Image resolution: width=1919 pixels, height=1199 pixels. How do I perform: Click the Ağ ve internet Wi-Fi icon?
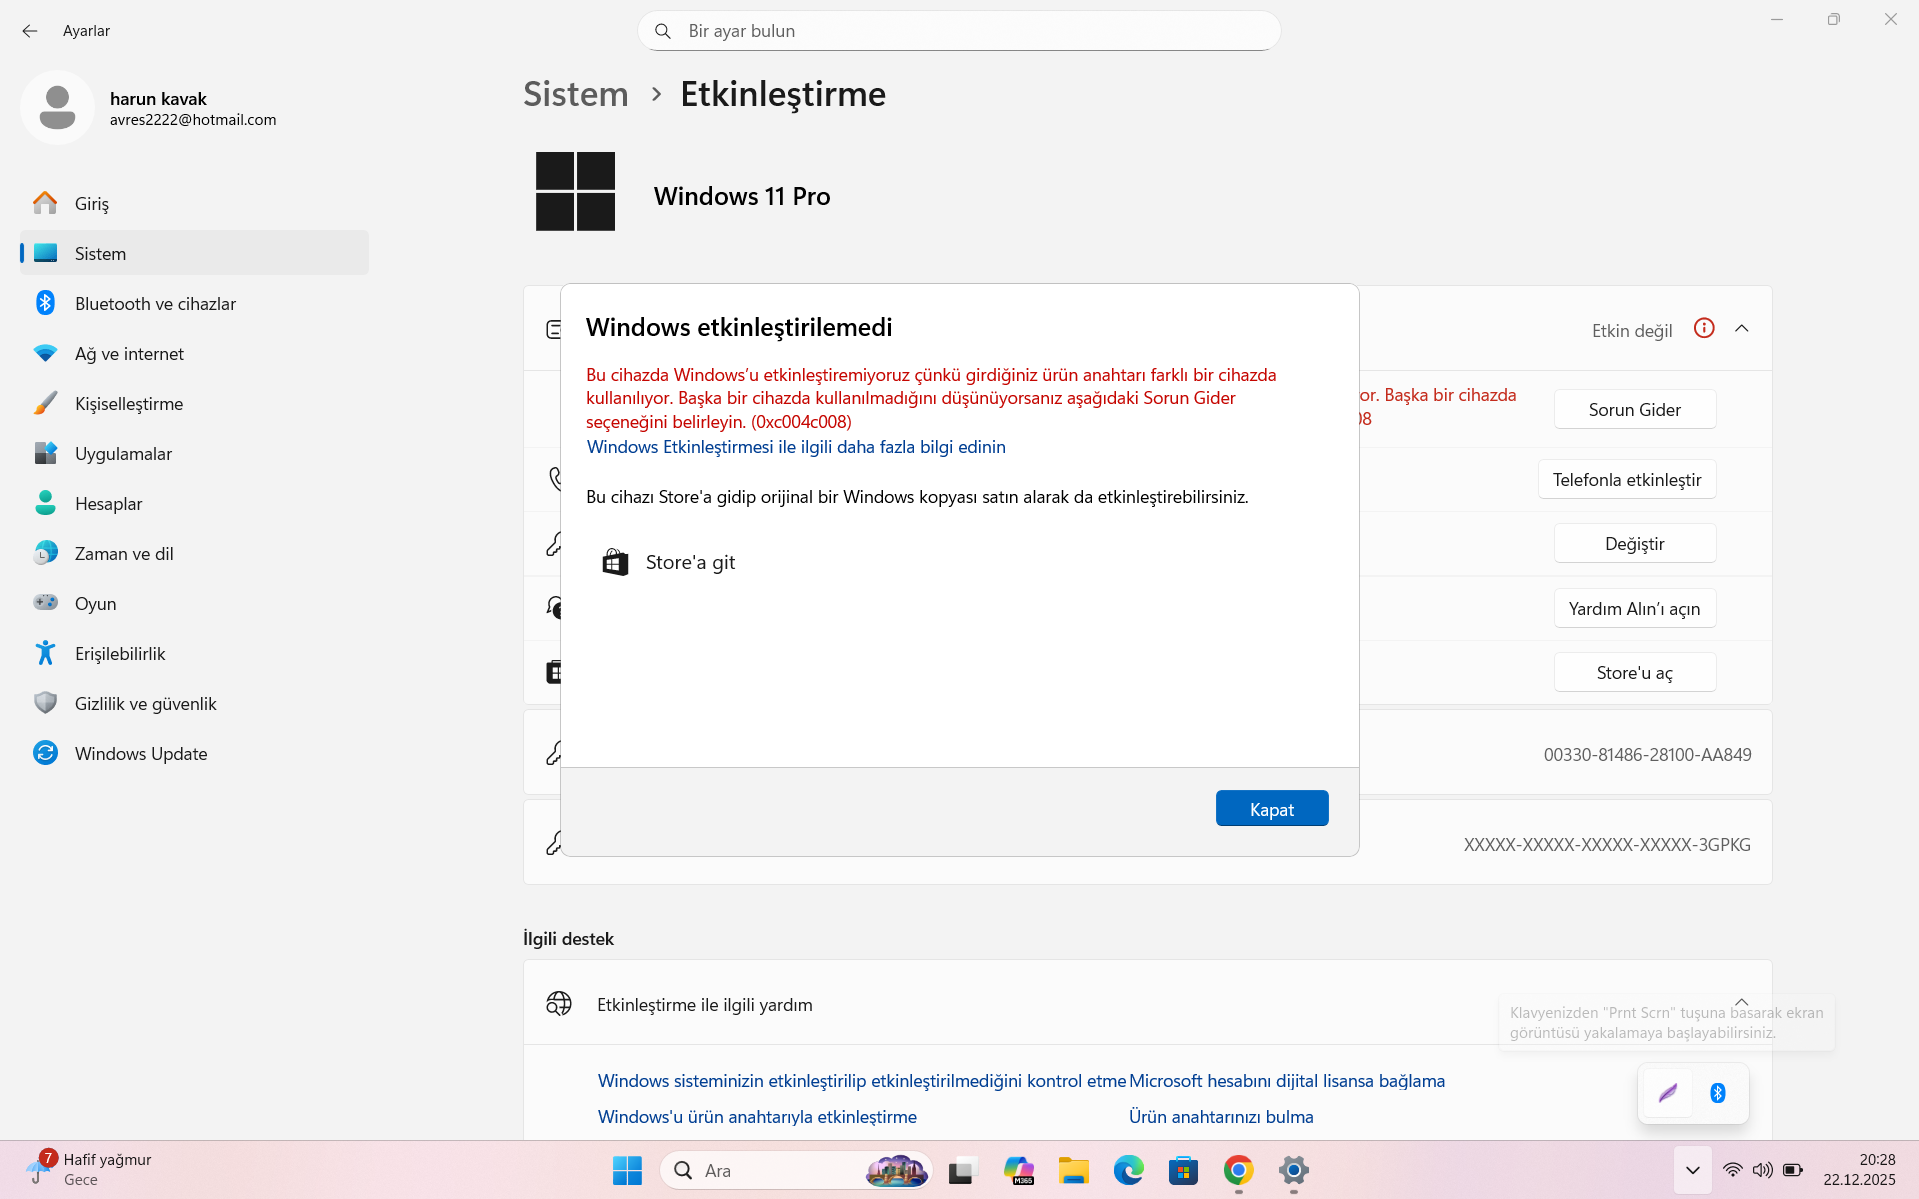click(x=45, y=353)
